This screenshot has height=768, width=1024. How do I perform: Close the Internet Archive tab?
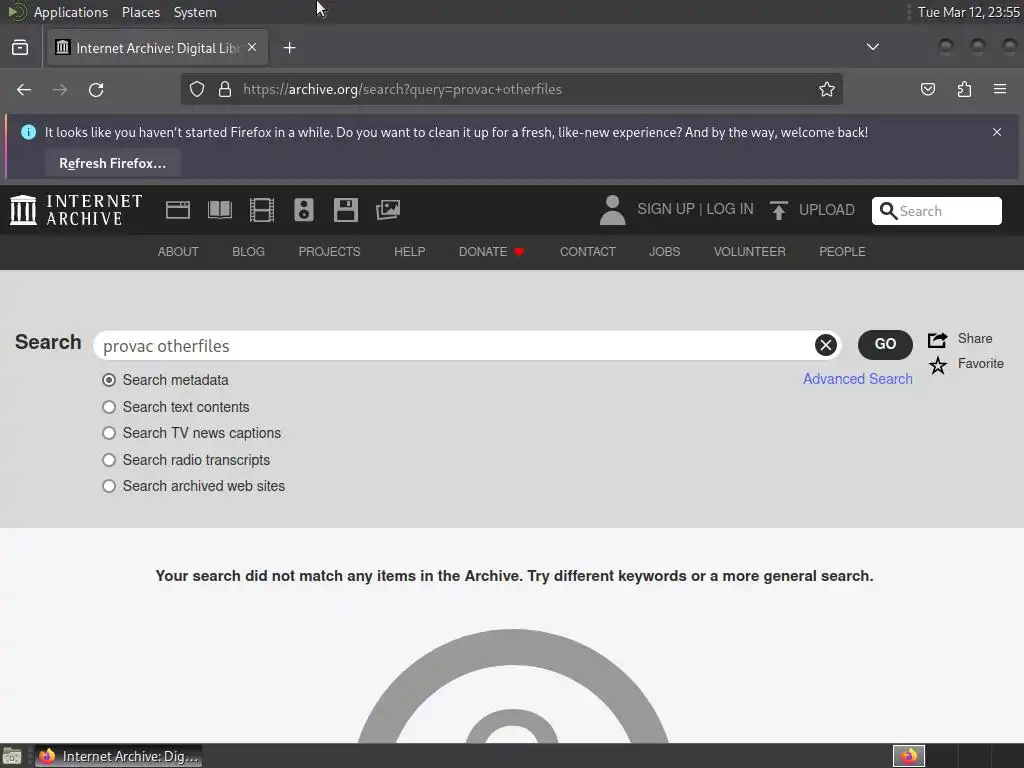tap(252, 48)
